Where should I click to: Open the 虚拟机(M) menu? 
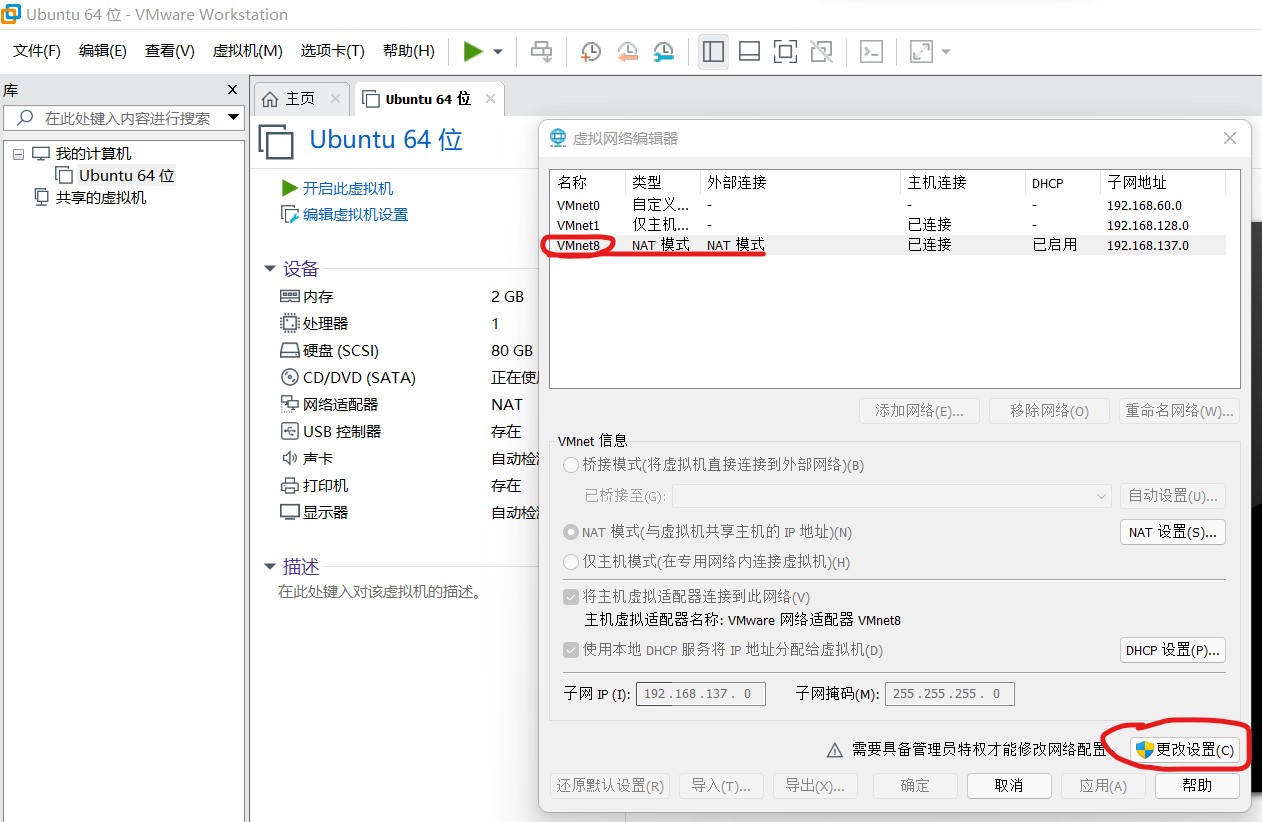pyautogui.click(x=246, y=51)
